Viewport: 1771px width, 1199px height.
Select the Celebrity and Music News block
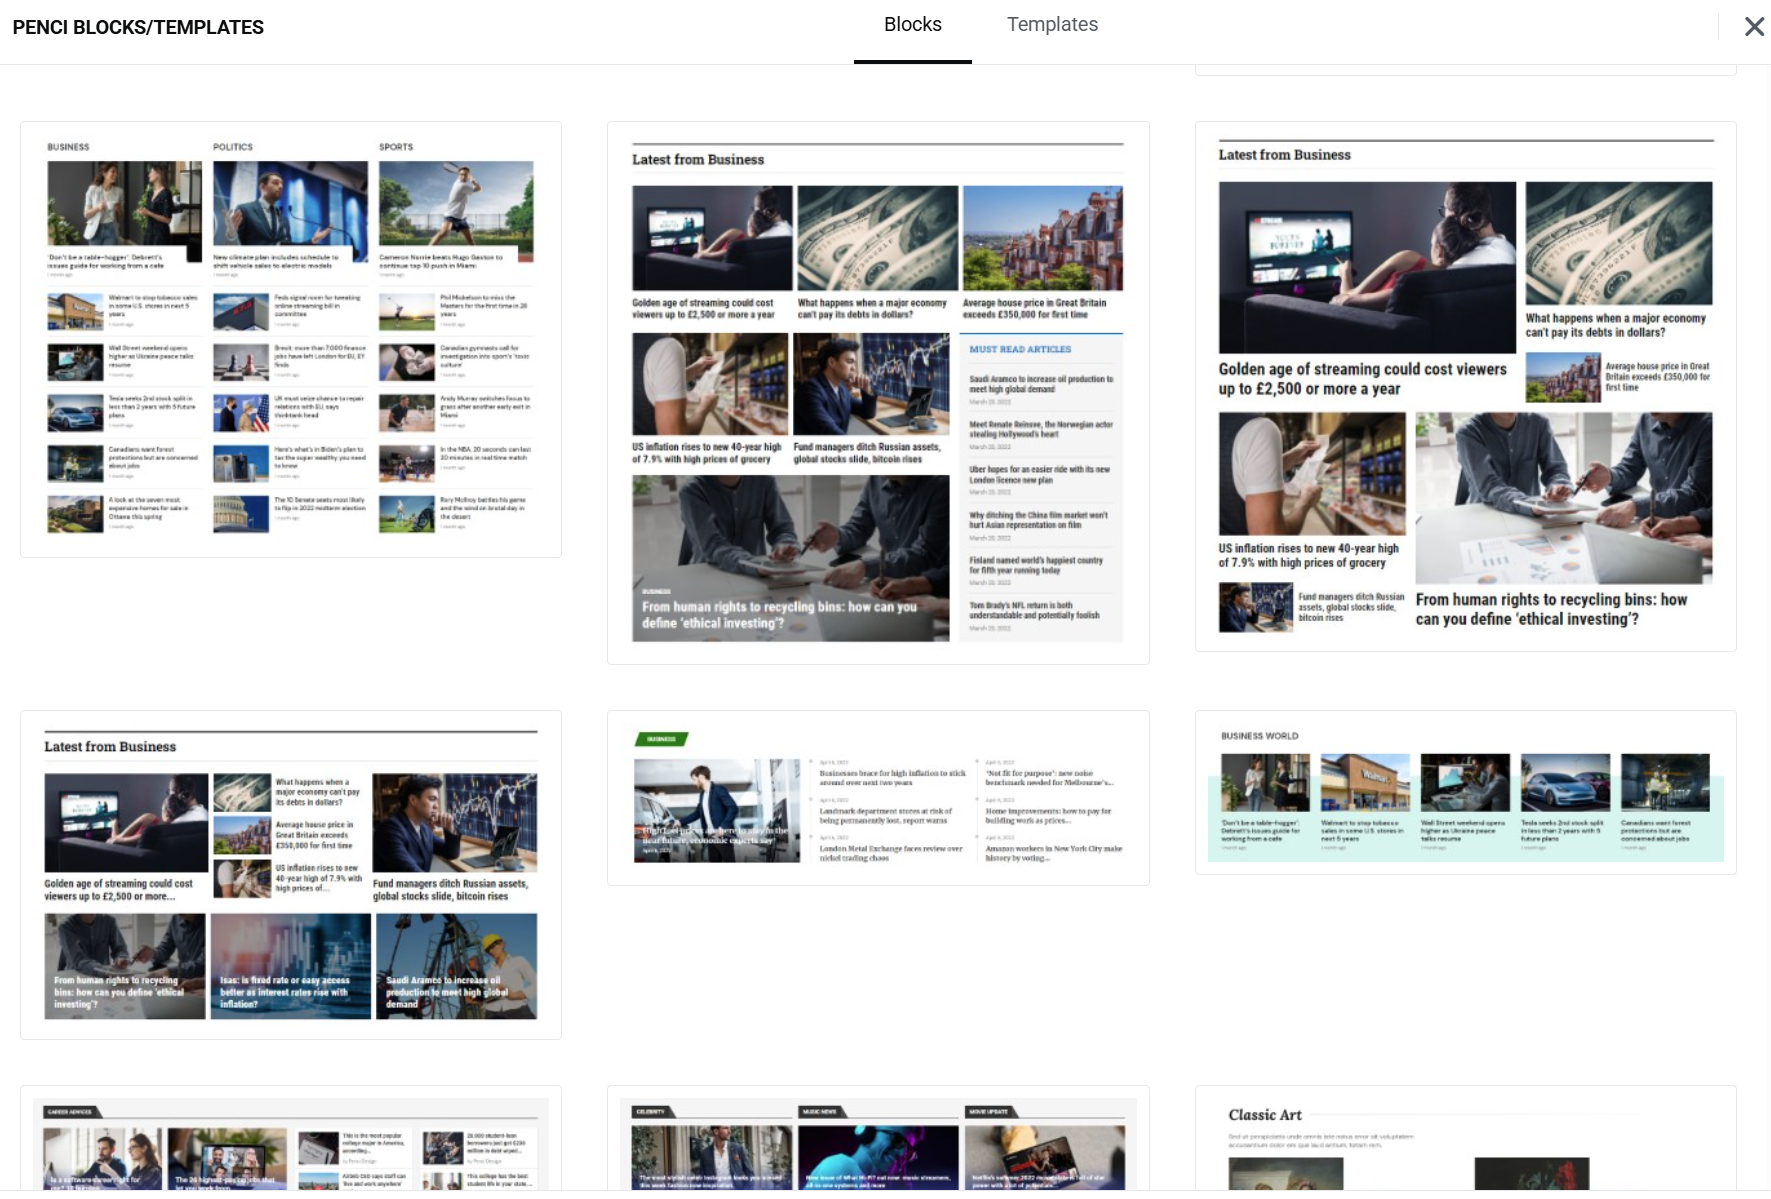coord(877,1140)
